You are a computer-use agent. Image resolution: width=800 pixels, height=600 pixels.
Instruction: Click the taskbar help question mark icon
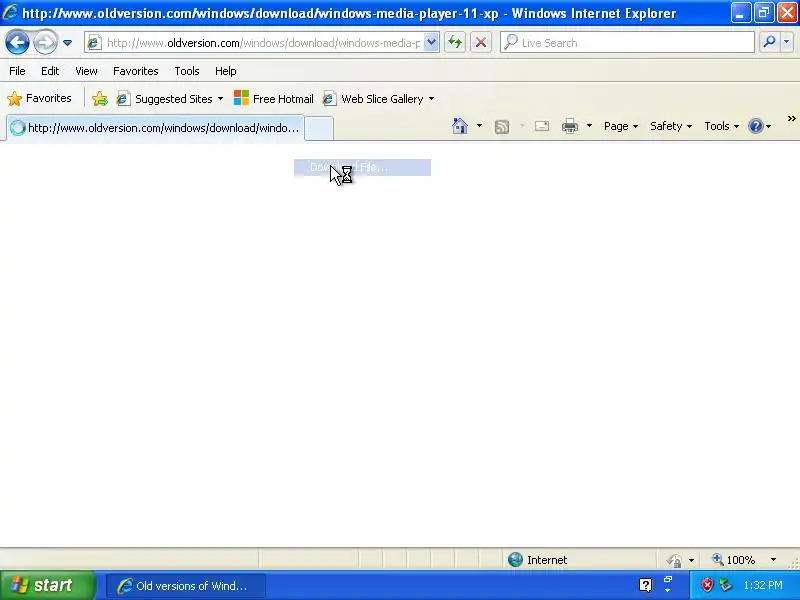pyautogui.click(x=645, y=585)
